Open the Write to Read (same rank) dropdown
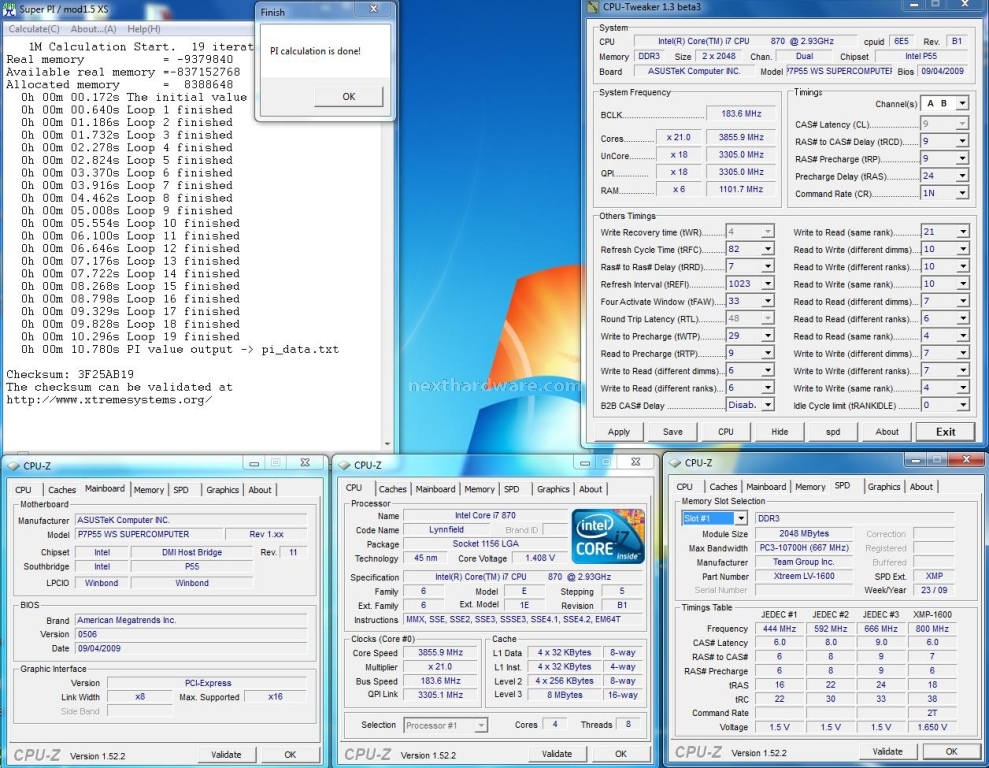The image size is (989, 768). point(963,231)
